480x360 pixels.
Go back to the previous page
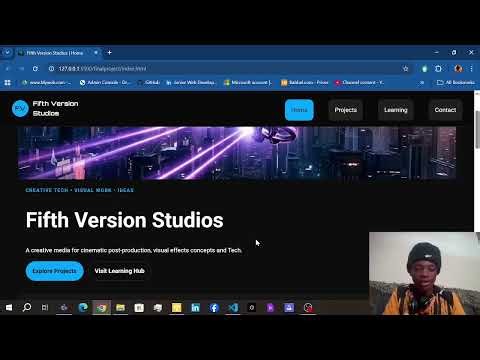pos(7,69)
